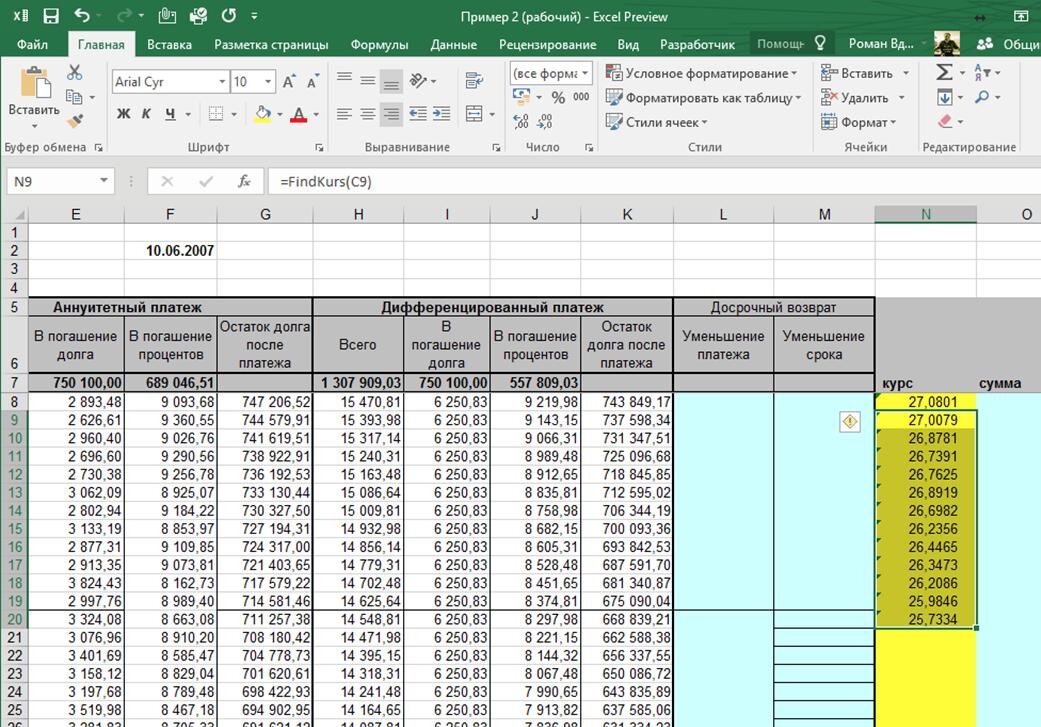Open the borders tool icon
1041x727 pixels.
coord(216,114)
